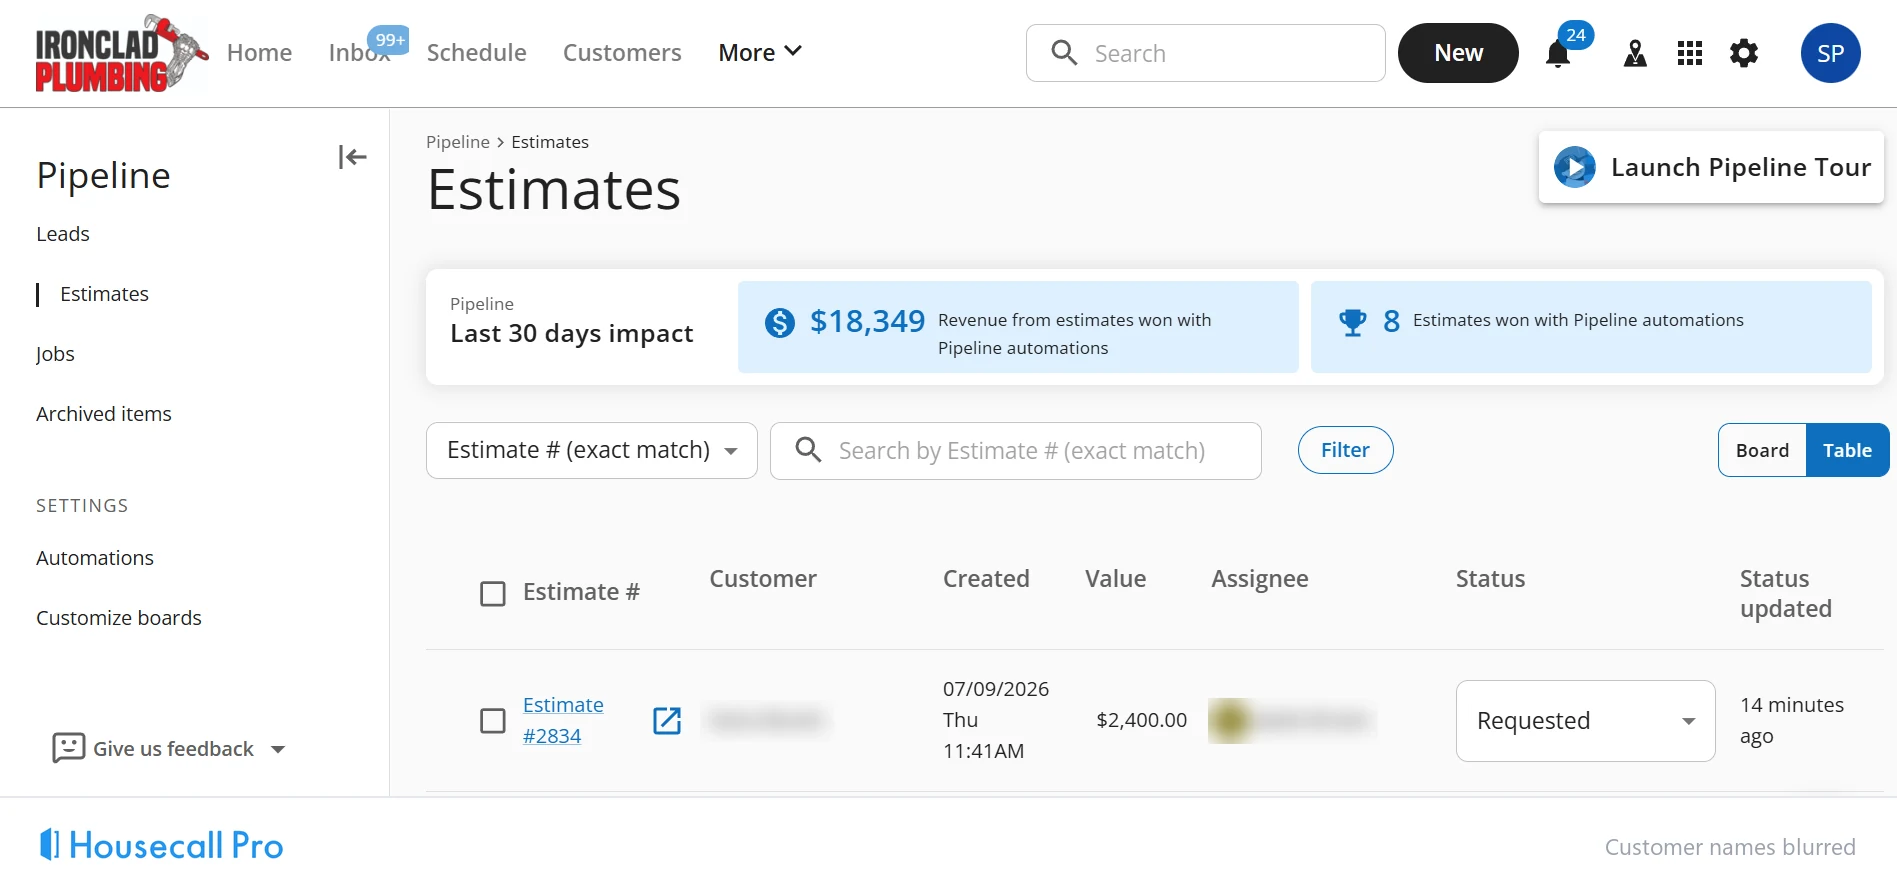Open estimate #2834 in new window icon
This screenshot has width=1897, height=892.
coord(667,720)
